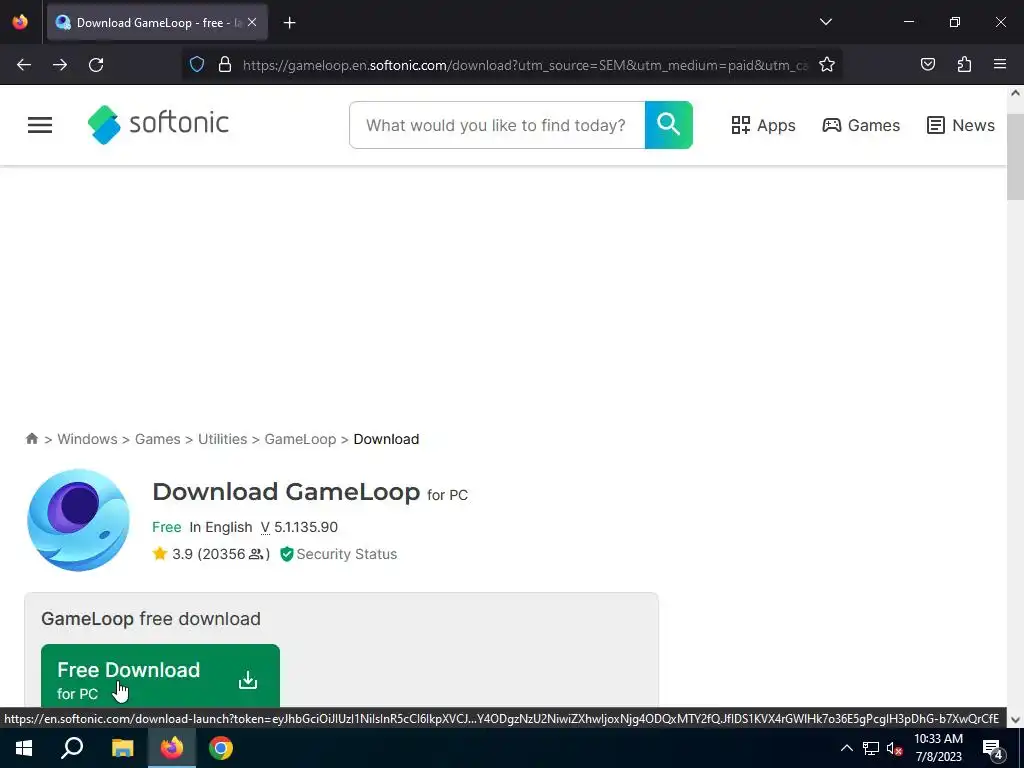List all tabs dropdown arrow
The height and width of the screenshot is (768, 1024).
tap(825, 22)
